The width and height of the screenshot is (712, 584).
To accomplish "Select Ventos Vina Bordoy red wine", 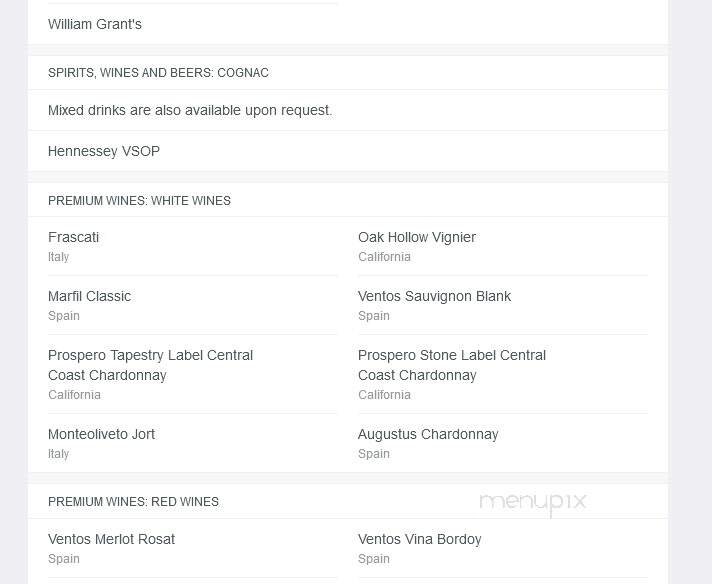I will point(420,539).
